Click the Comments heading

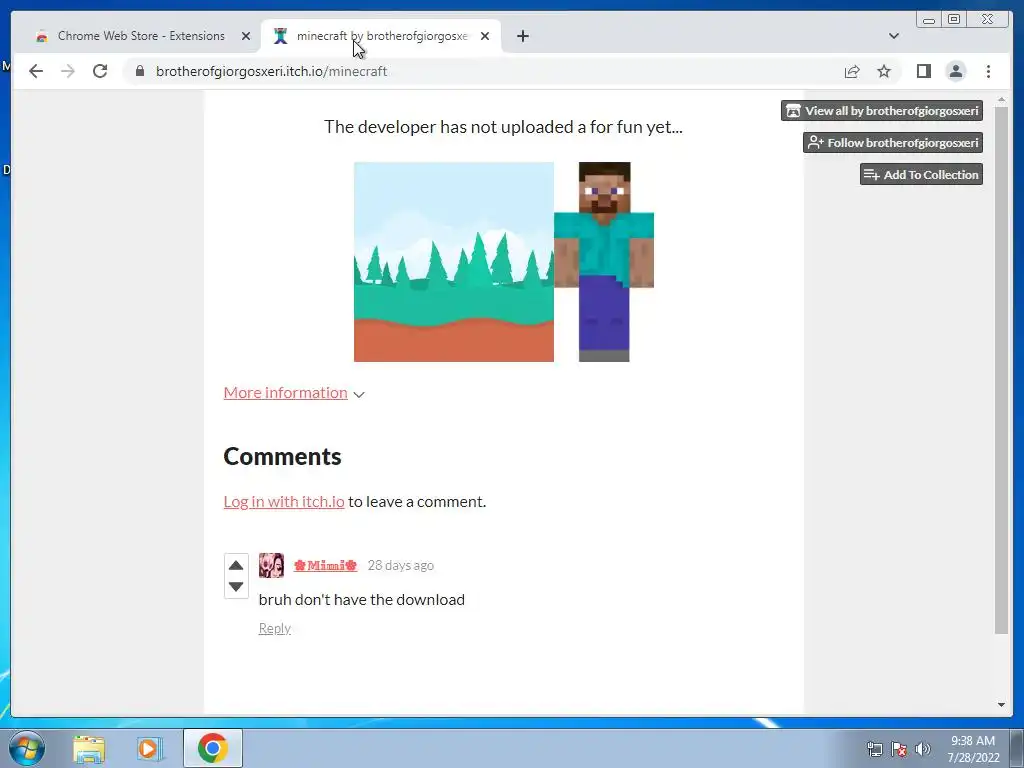282,456
